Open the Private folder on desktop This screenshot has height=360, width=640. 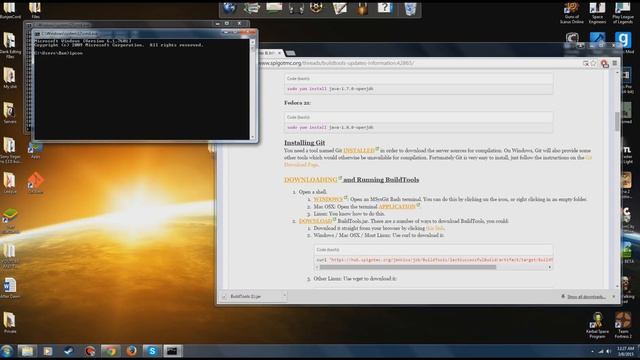tap(9, 322)
